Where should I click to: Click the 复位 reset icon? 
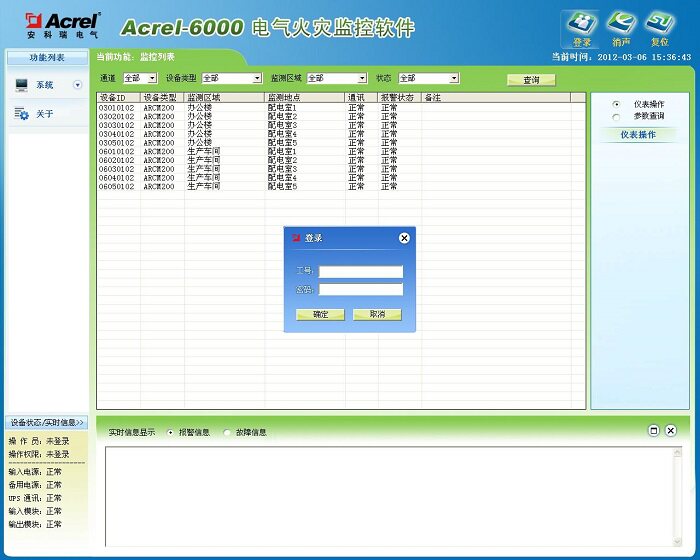(659, 29)
